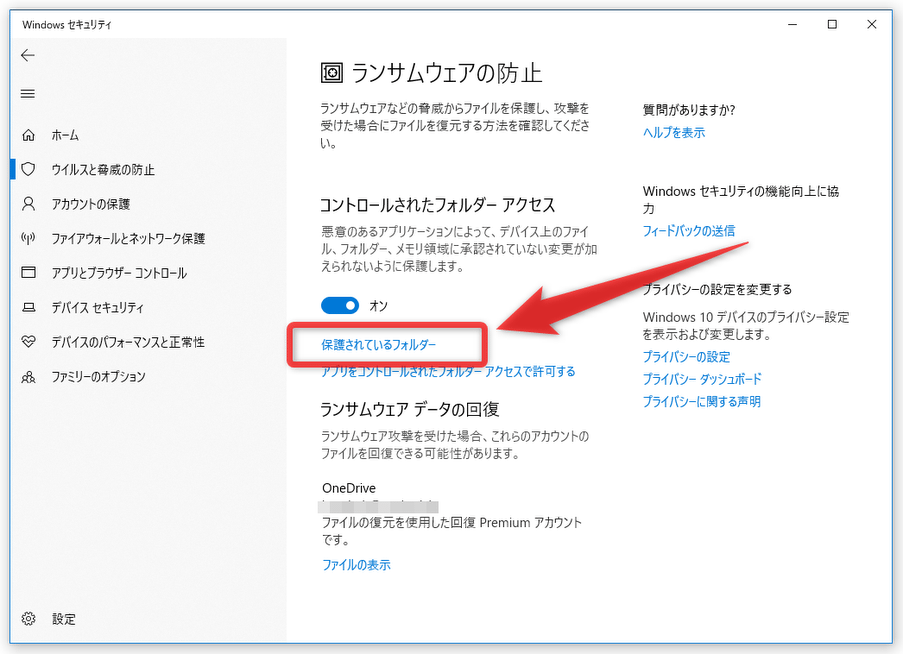
Task: Click the settings gear icon
Action: click(x=28, y=619)
